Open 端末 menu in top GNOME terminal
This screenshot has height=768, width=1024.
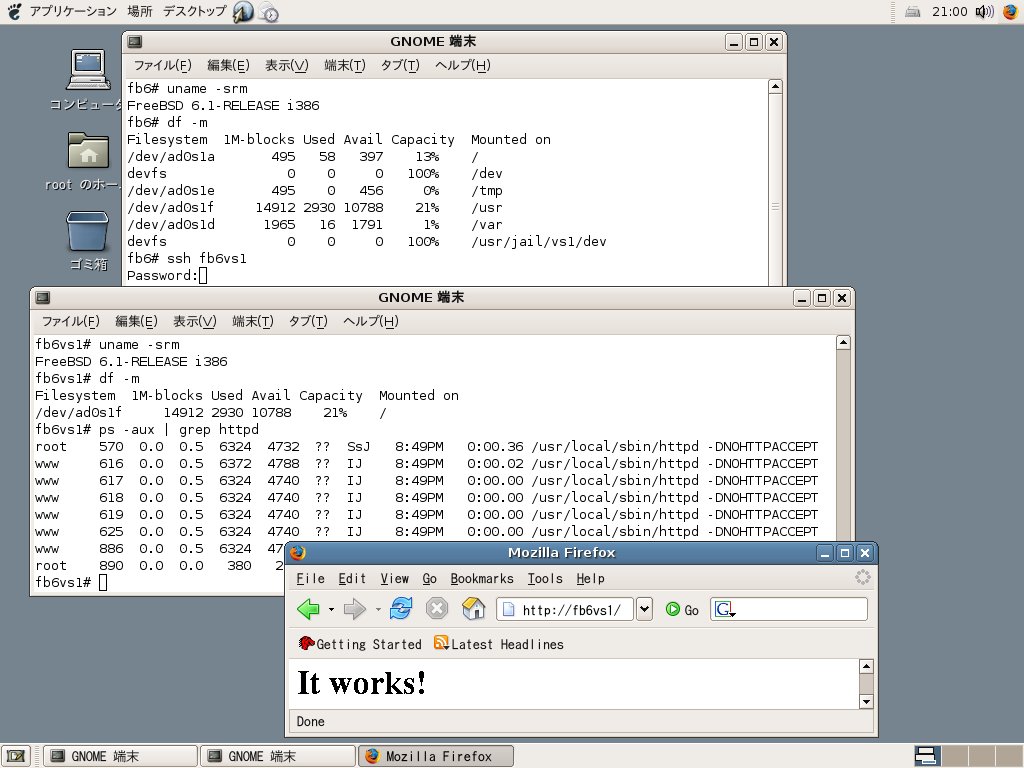point(345,65)
